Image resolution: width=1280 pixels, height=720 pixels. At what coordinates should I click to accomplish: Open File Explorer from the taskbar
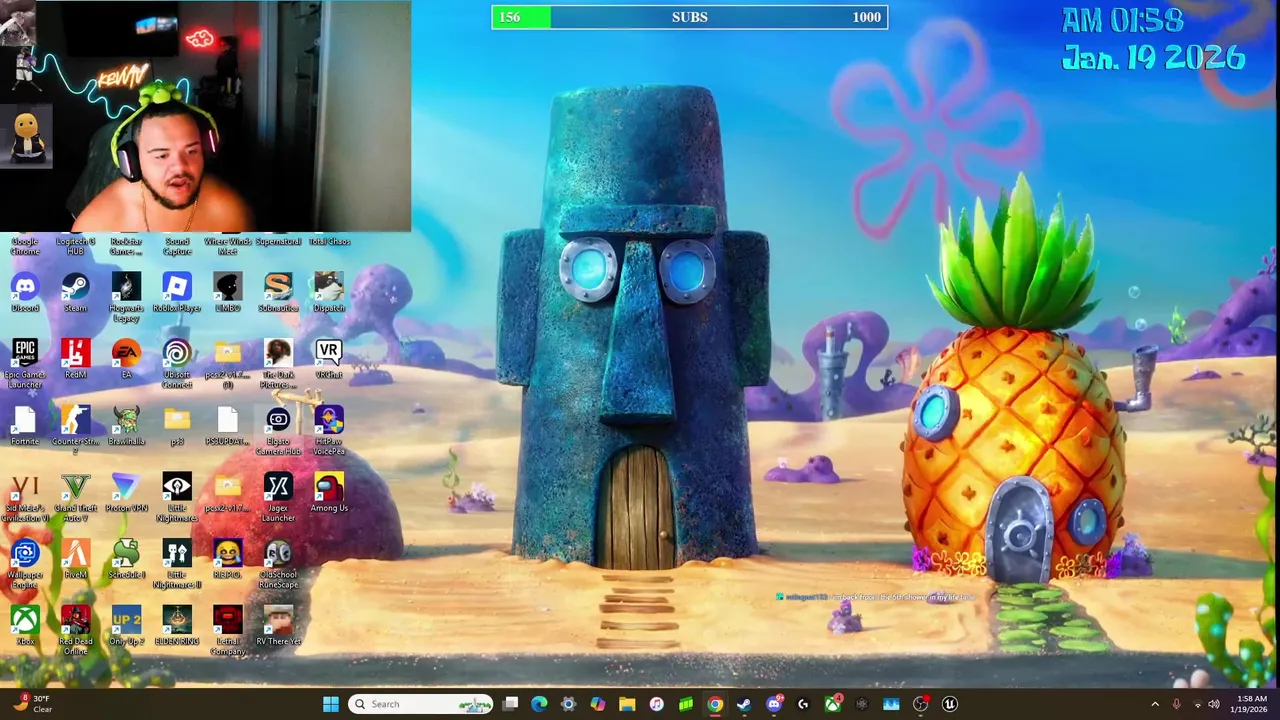coord(627,704)
